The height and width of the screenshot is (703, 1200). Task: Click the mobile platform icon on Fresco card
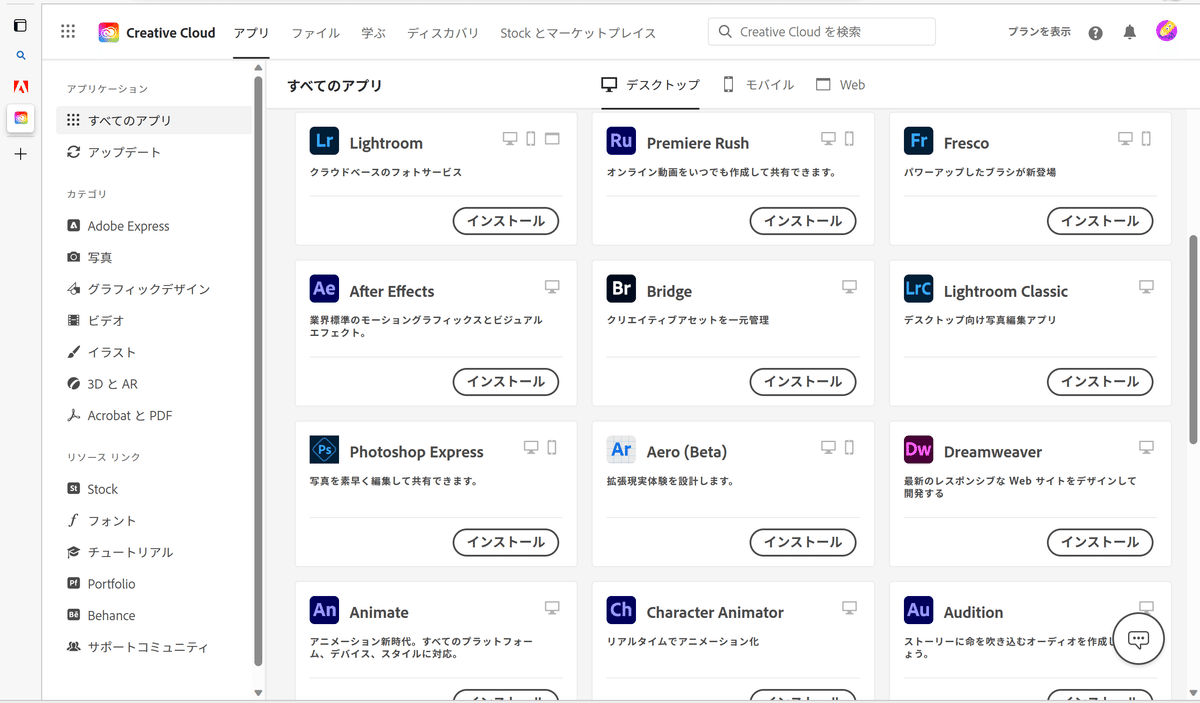coord(1147,139)
